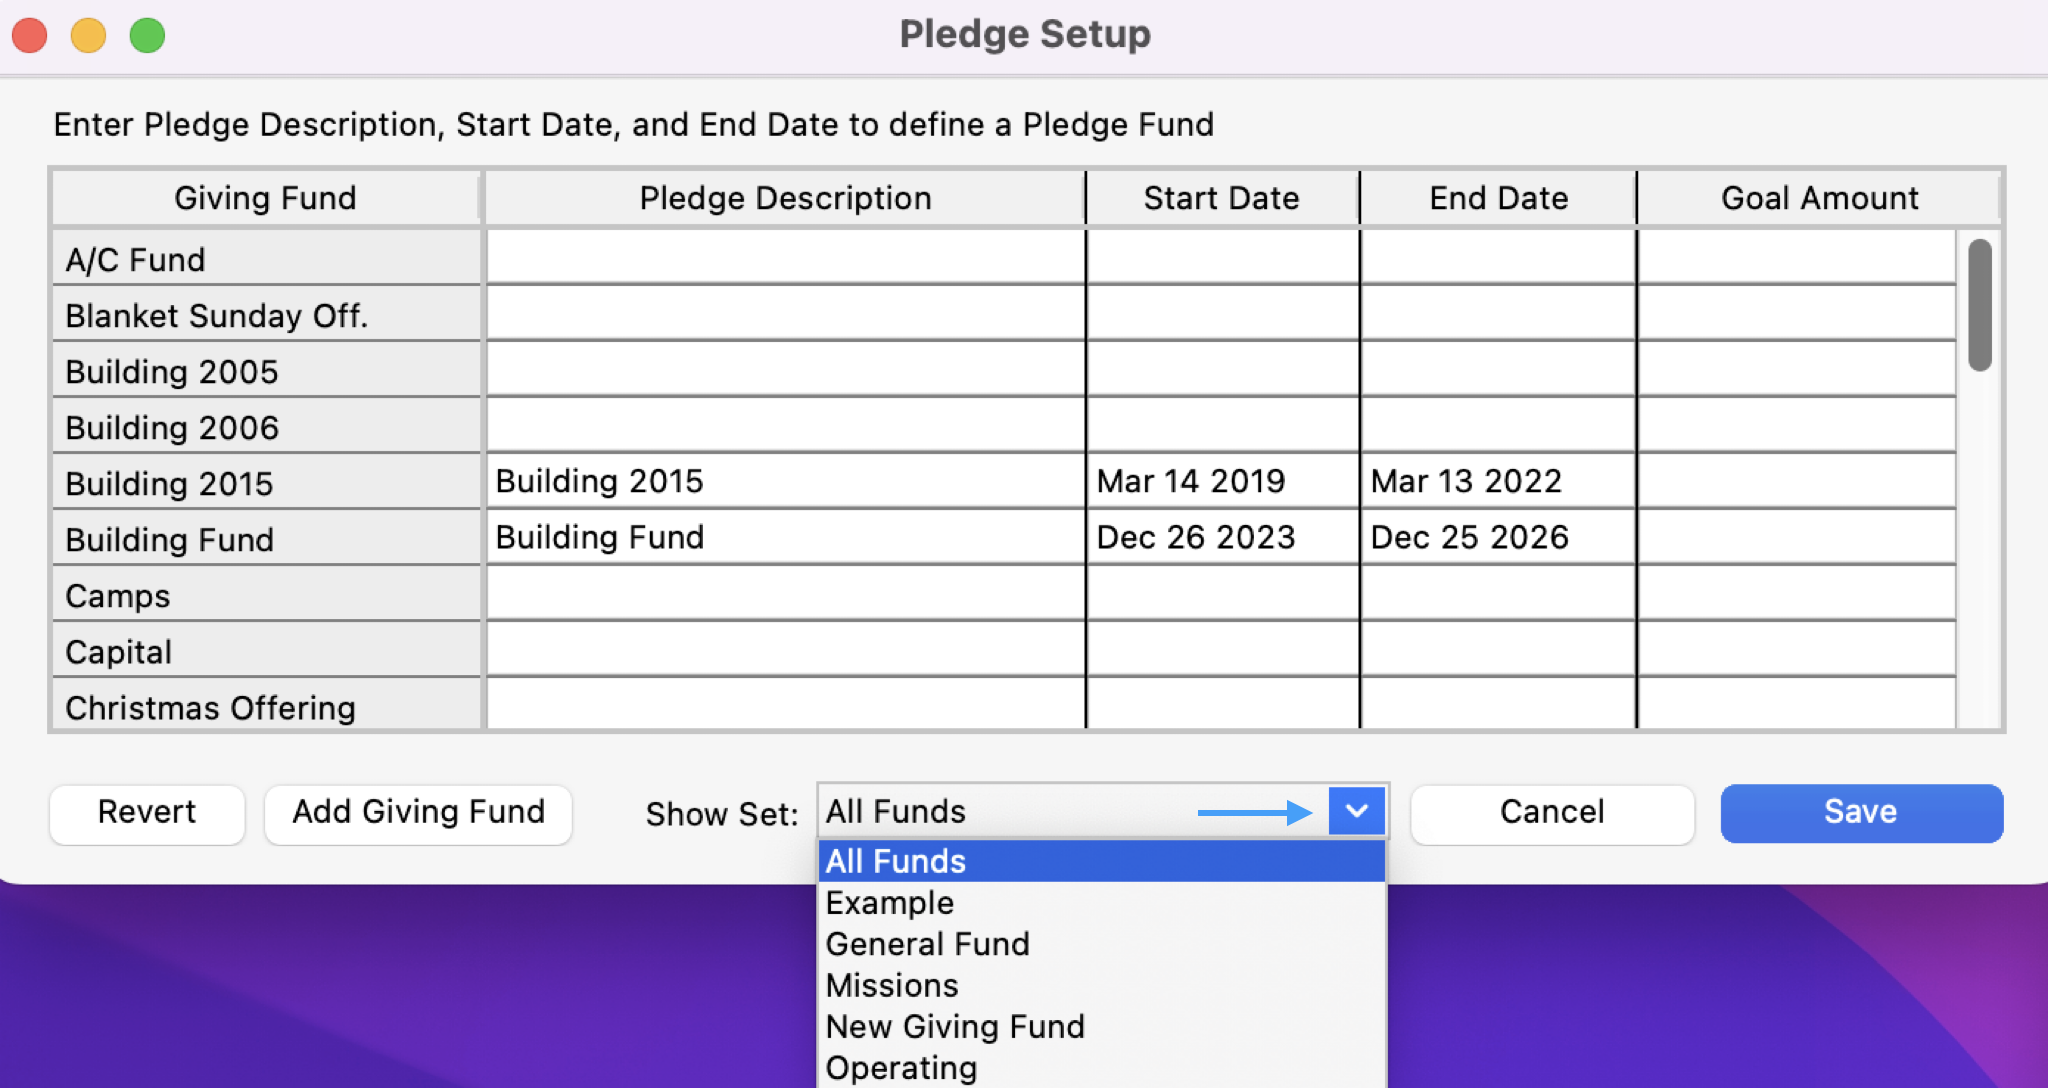Confirm the highlighted "All Funds" option
2048x1088 pixels.
pos(895,861)
